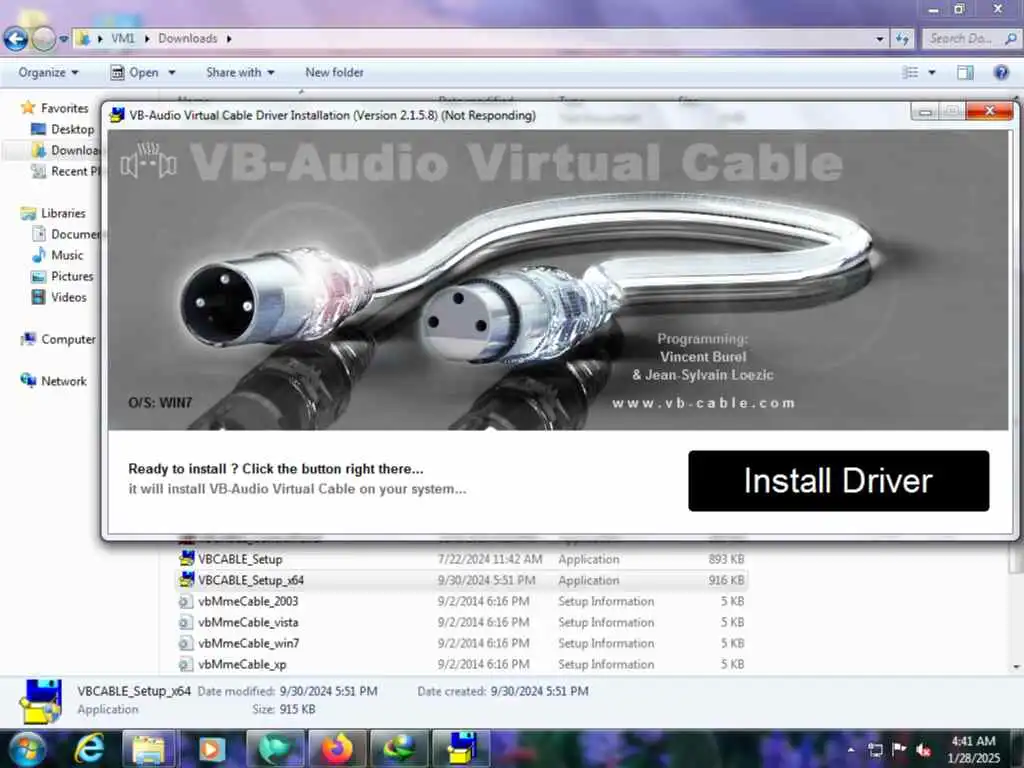Click the Forward navigation arrow in Explorer

point(43,39)
